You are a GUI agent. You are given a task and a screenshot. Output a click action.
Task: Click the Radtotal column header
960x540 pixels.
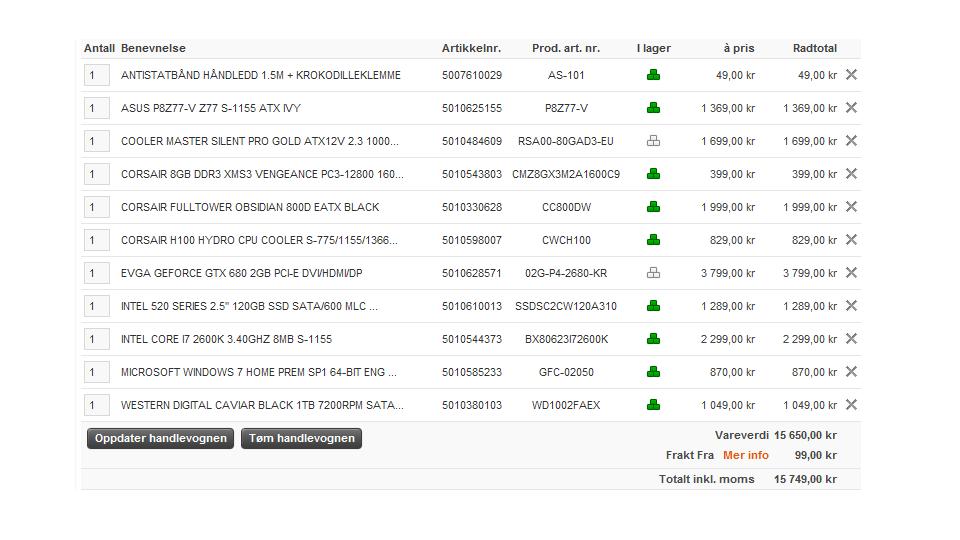[814, 48]
